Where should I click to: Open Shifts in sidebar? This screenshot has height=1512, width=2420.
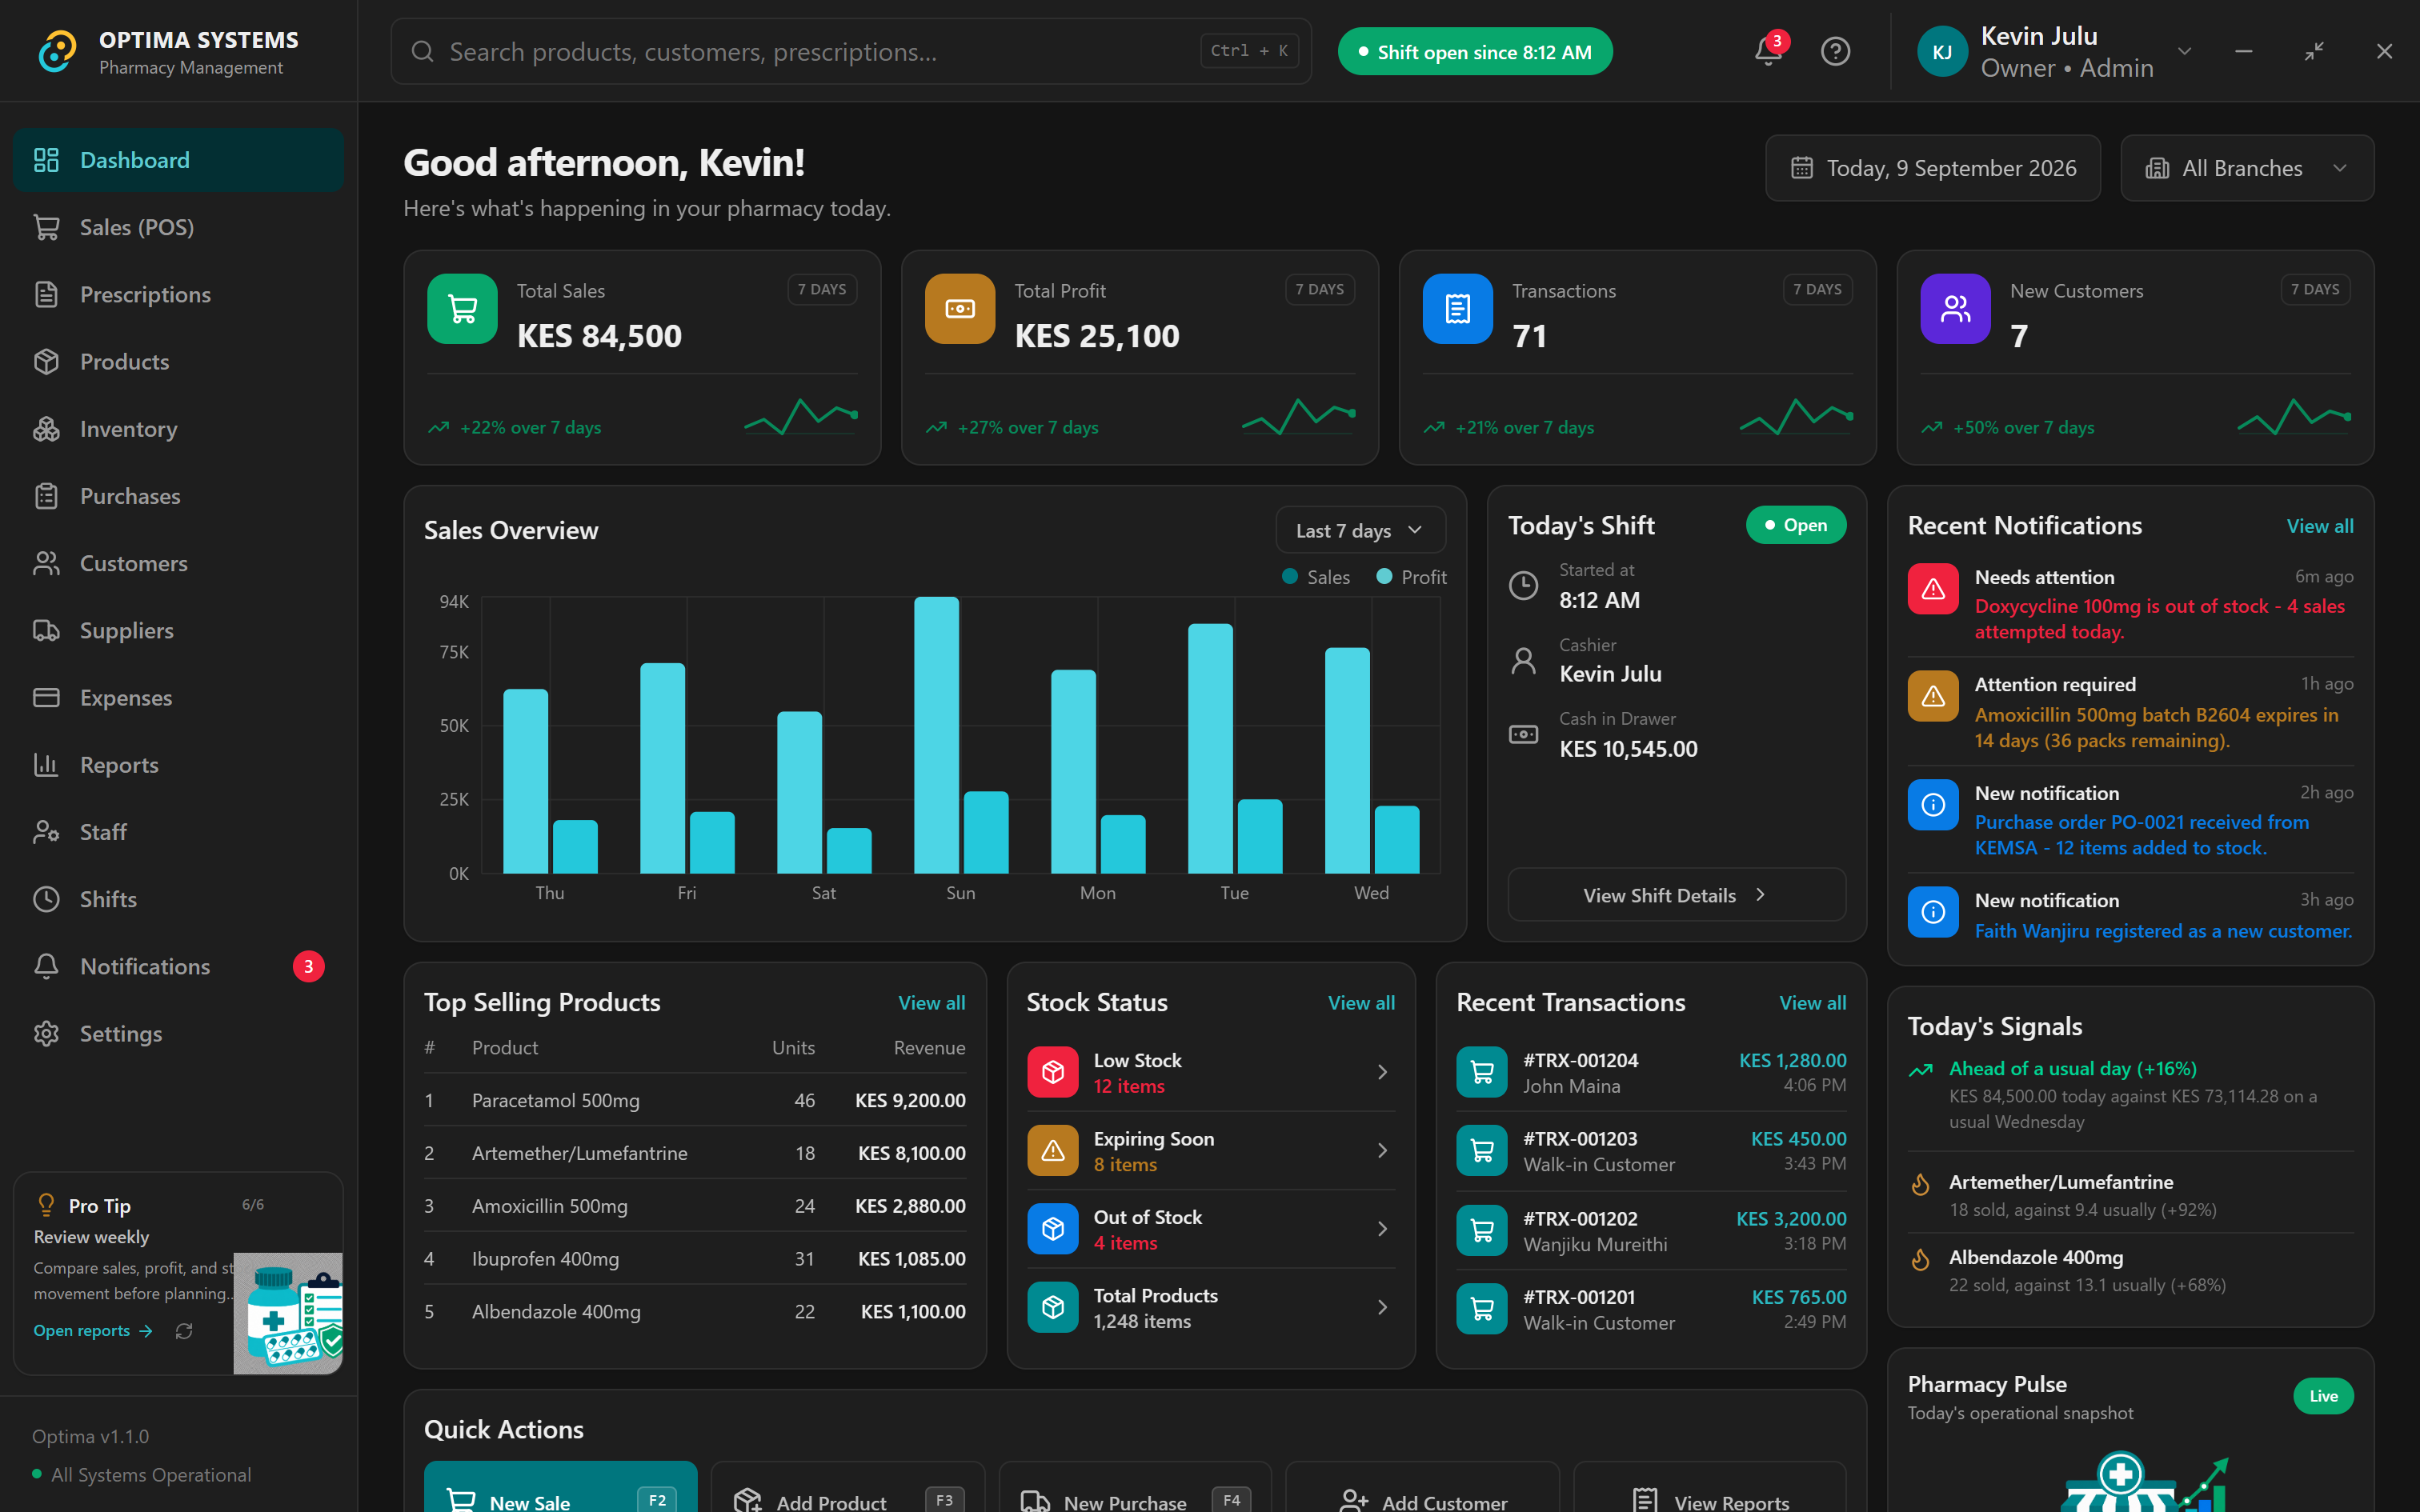[178, 899]
